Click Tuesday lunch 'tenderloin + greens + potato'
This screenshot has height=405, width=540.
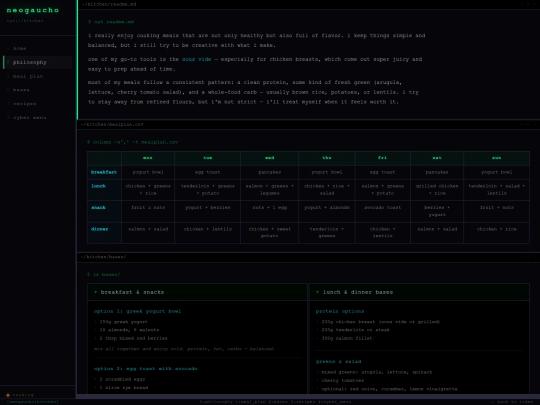tap(207, 190)
